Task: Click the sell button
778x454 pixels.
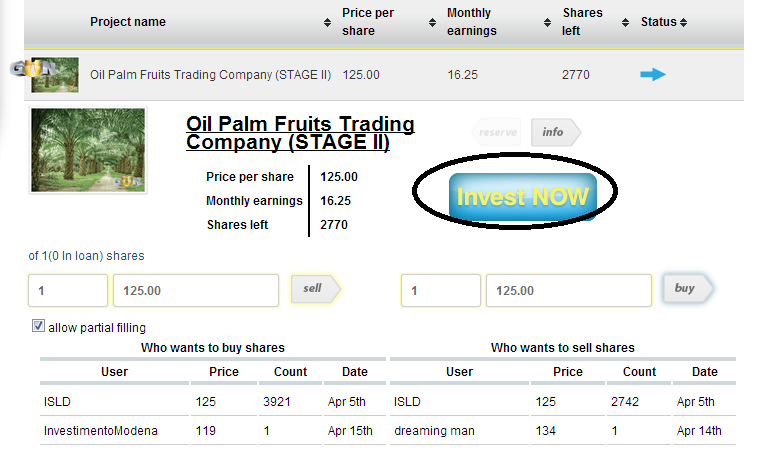Action: (313, 289)
